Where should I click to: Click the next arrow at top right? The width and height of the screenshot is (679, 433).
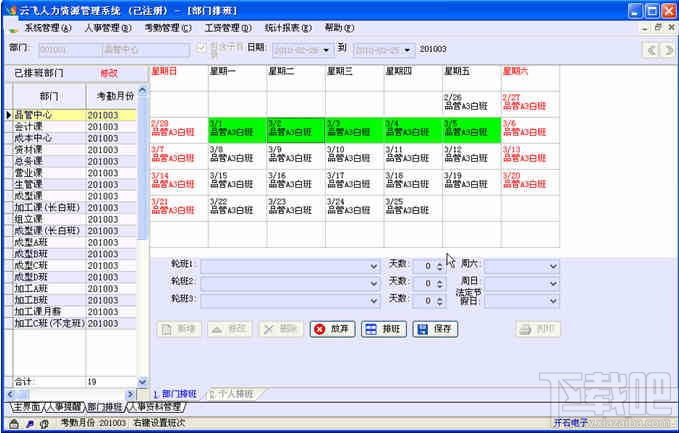[x=668, y=50]
